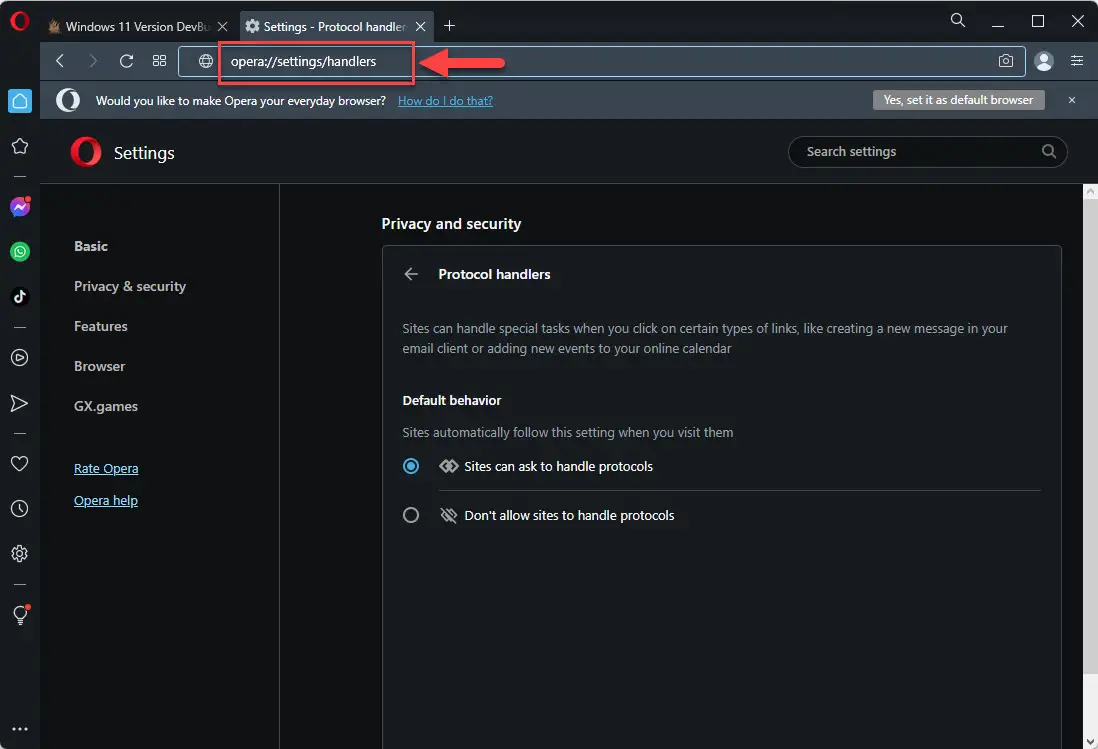This screenshot has height=749, width=1098.
Task: Click the Privacy and security heading
Action: tap(451, 224)
